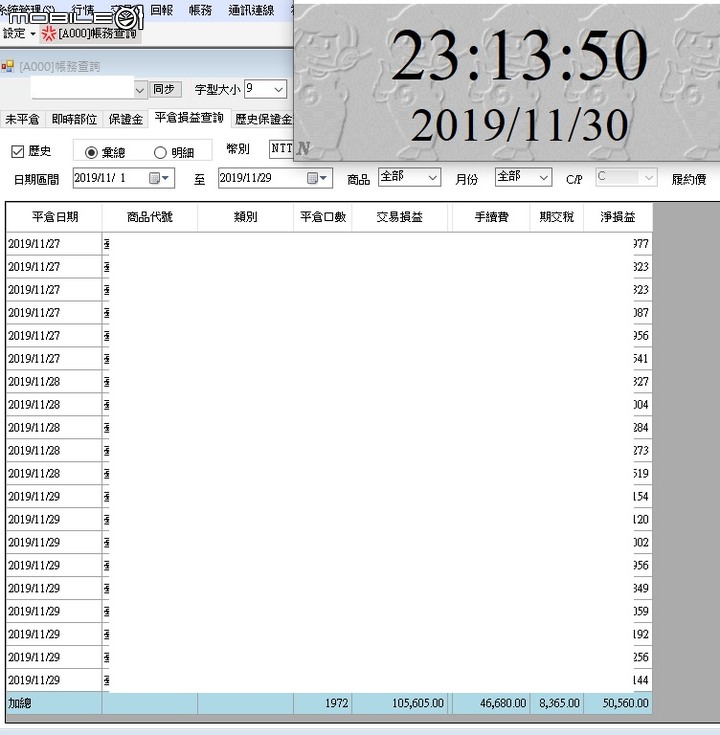Click the 幣別 NTT field
This screenshot has width=720, height=735.
281,149
